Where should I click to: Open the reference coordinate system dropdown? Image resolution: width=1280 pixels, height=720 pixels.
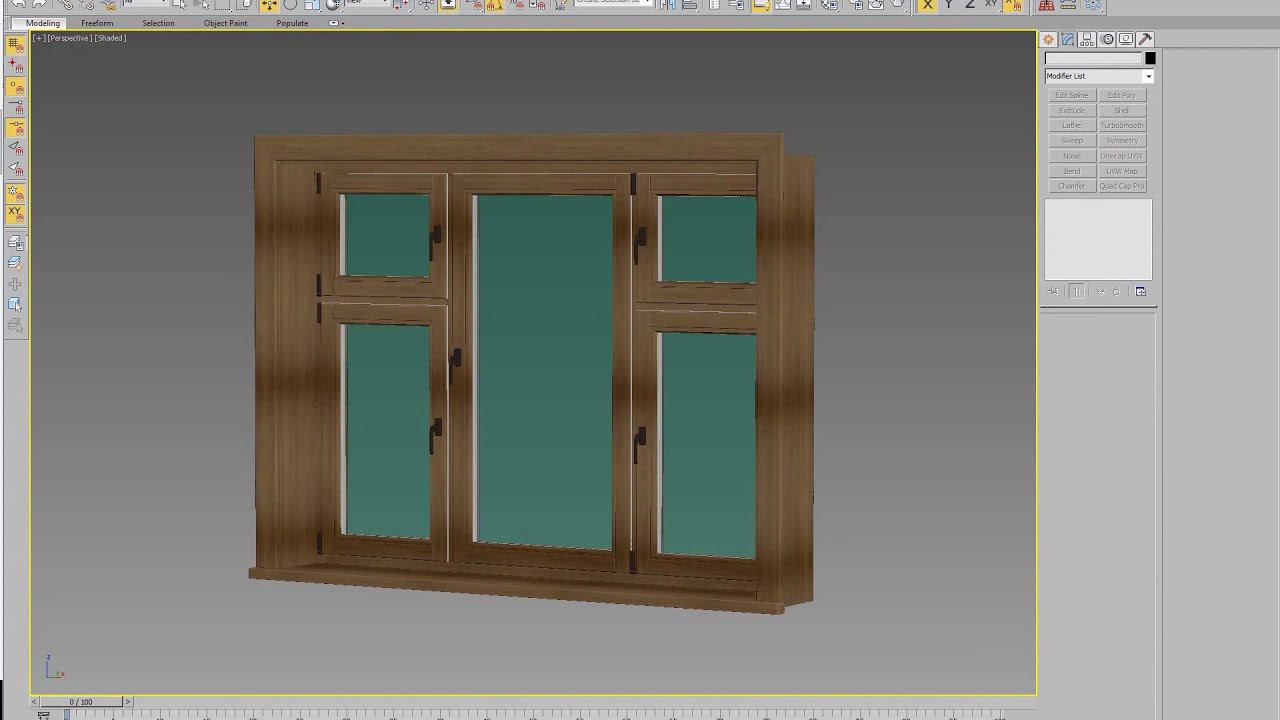(368, 4)
